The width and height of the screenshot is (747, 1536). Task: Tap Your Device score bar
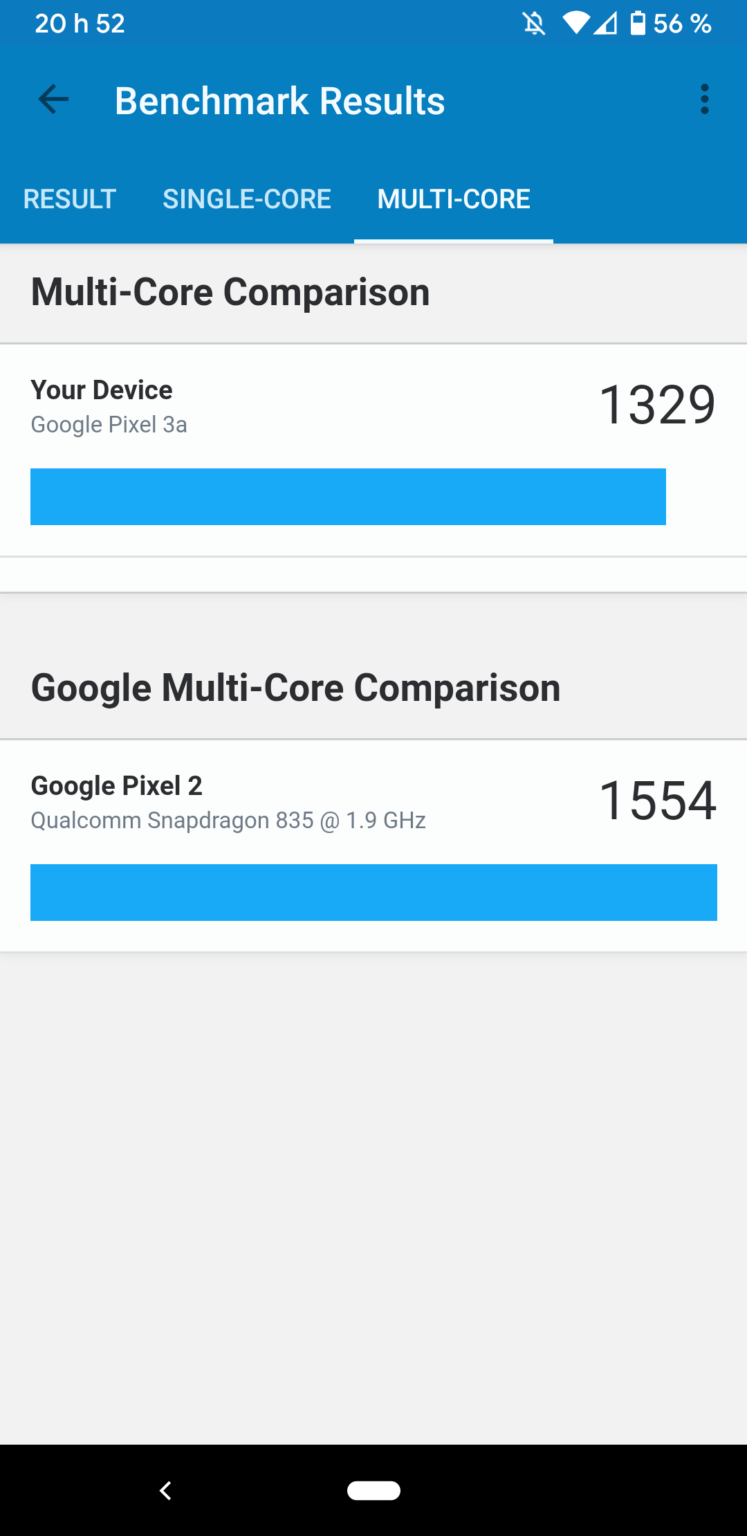click(x=348, y=496)
